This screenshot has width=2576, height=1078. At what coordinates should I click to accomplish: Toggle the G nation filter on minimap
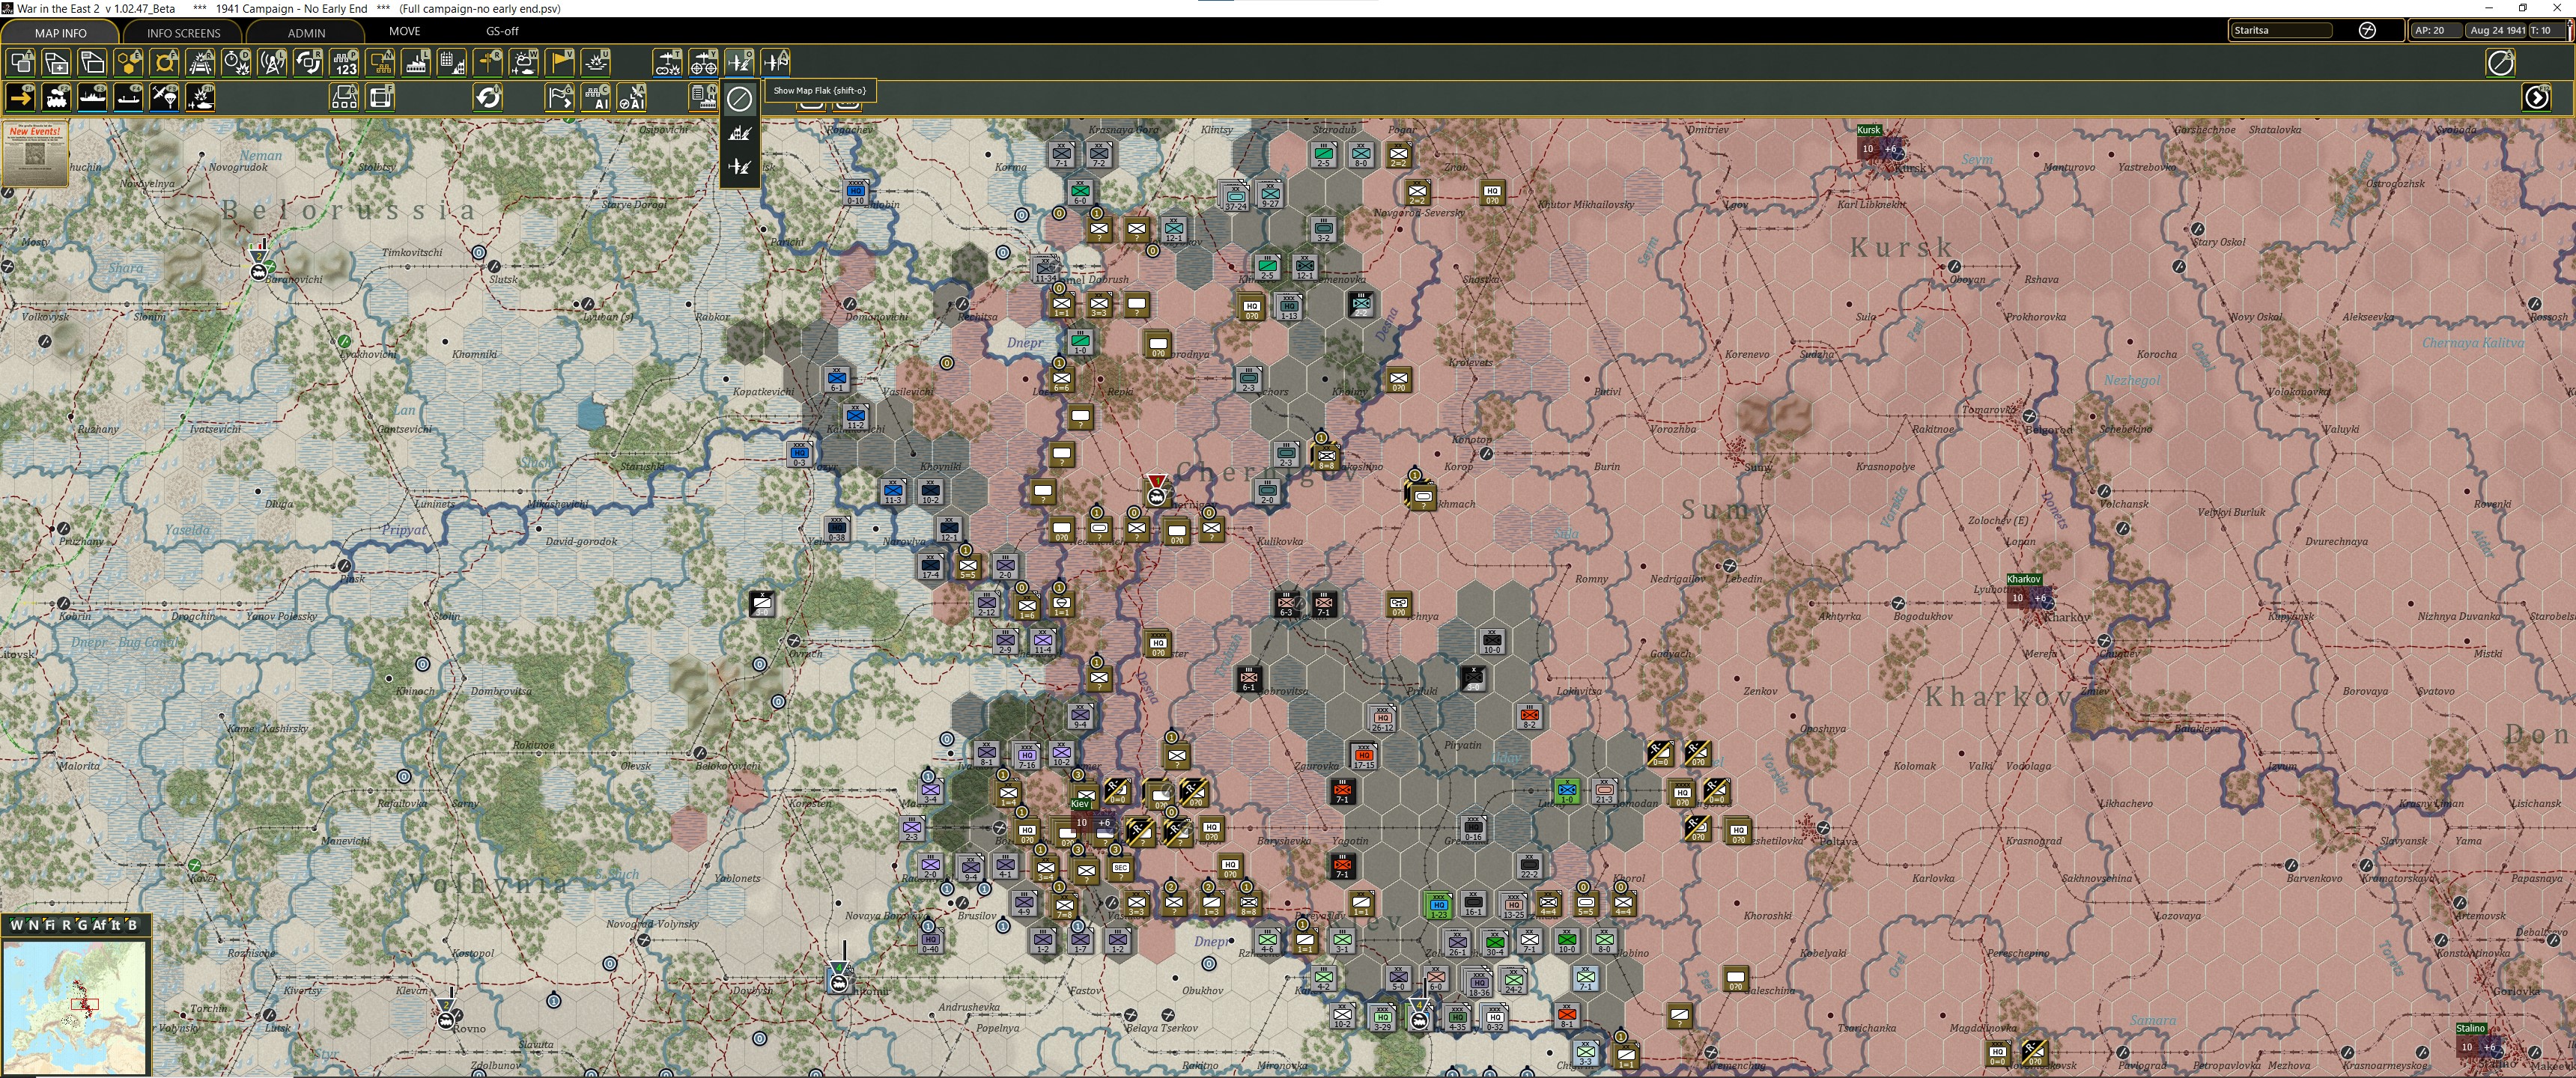tap(82, 925)
